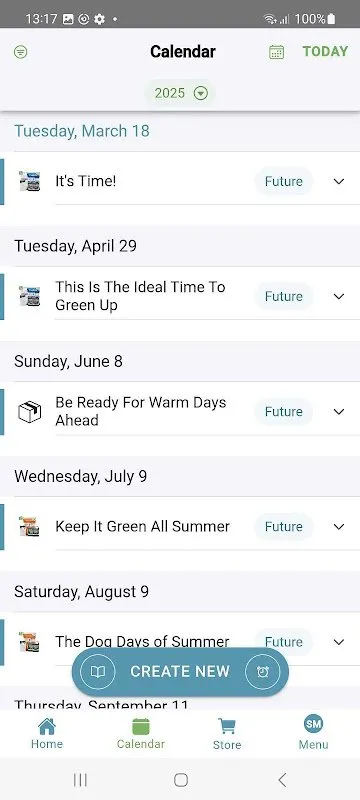The height and width of the screenshot is (800, 360).
Task: Open the box icon for Be Ready For Warm Days
Action: [x=30, y=412]
